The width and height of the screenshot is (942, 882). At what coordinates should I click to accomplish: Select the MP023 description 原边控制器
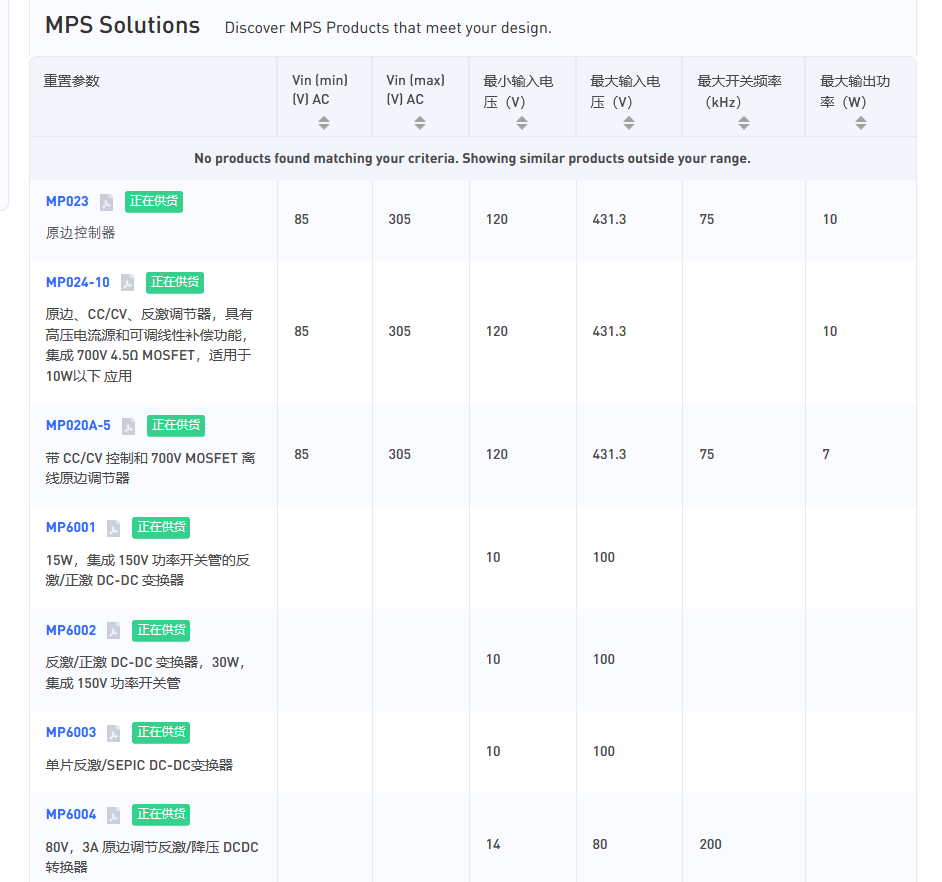(x=81, y=233)
